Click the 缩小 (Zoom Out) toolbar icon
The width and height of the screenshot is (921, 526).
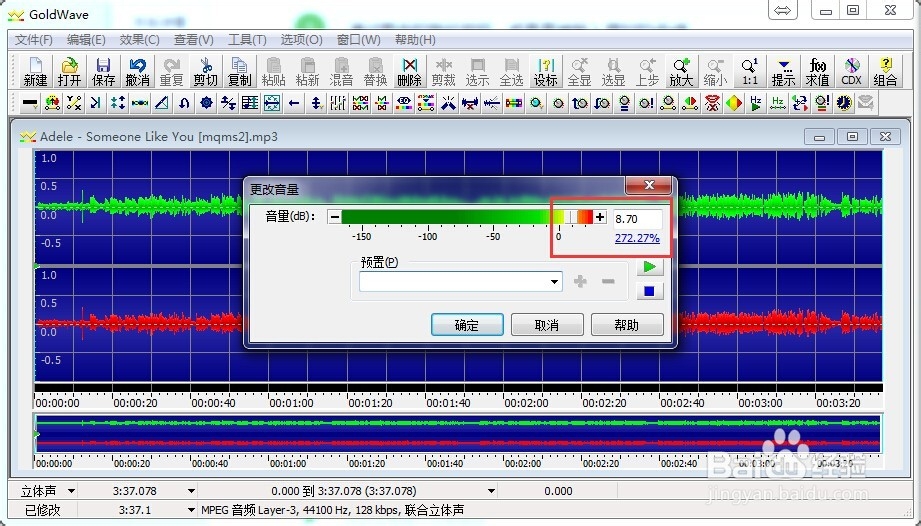coord(717,72)
